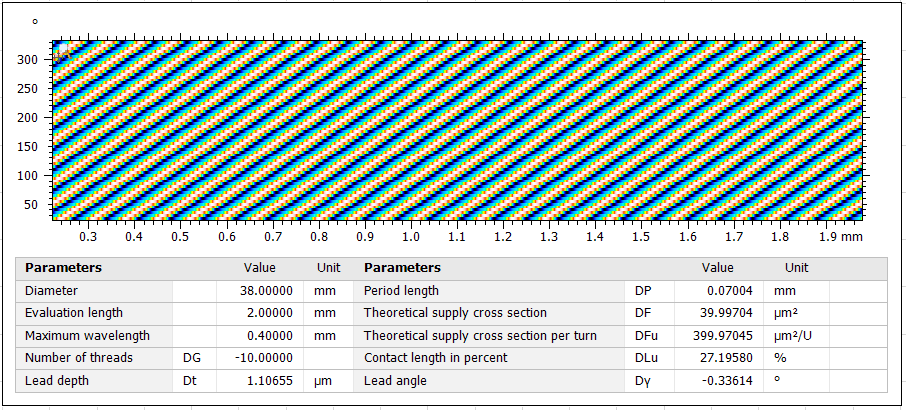The height and width of the screenshot is (410, 906).
Task: Click the Theoretical supply cross section per turn label
Action: [x=480, y=335]
